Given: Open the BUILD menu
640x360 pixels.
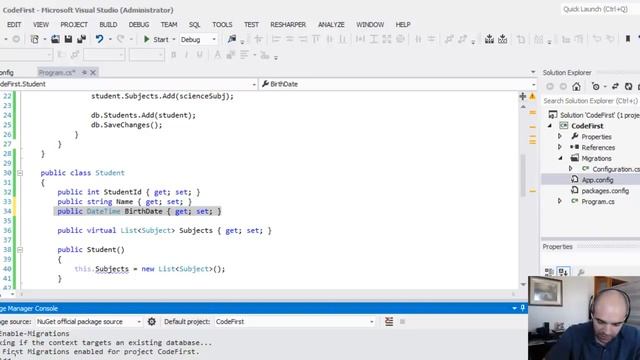Looking at the screenshot, I should point(108,24).
